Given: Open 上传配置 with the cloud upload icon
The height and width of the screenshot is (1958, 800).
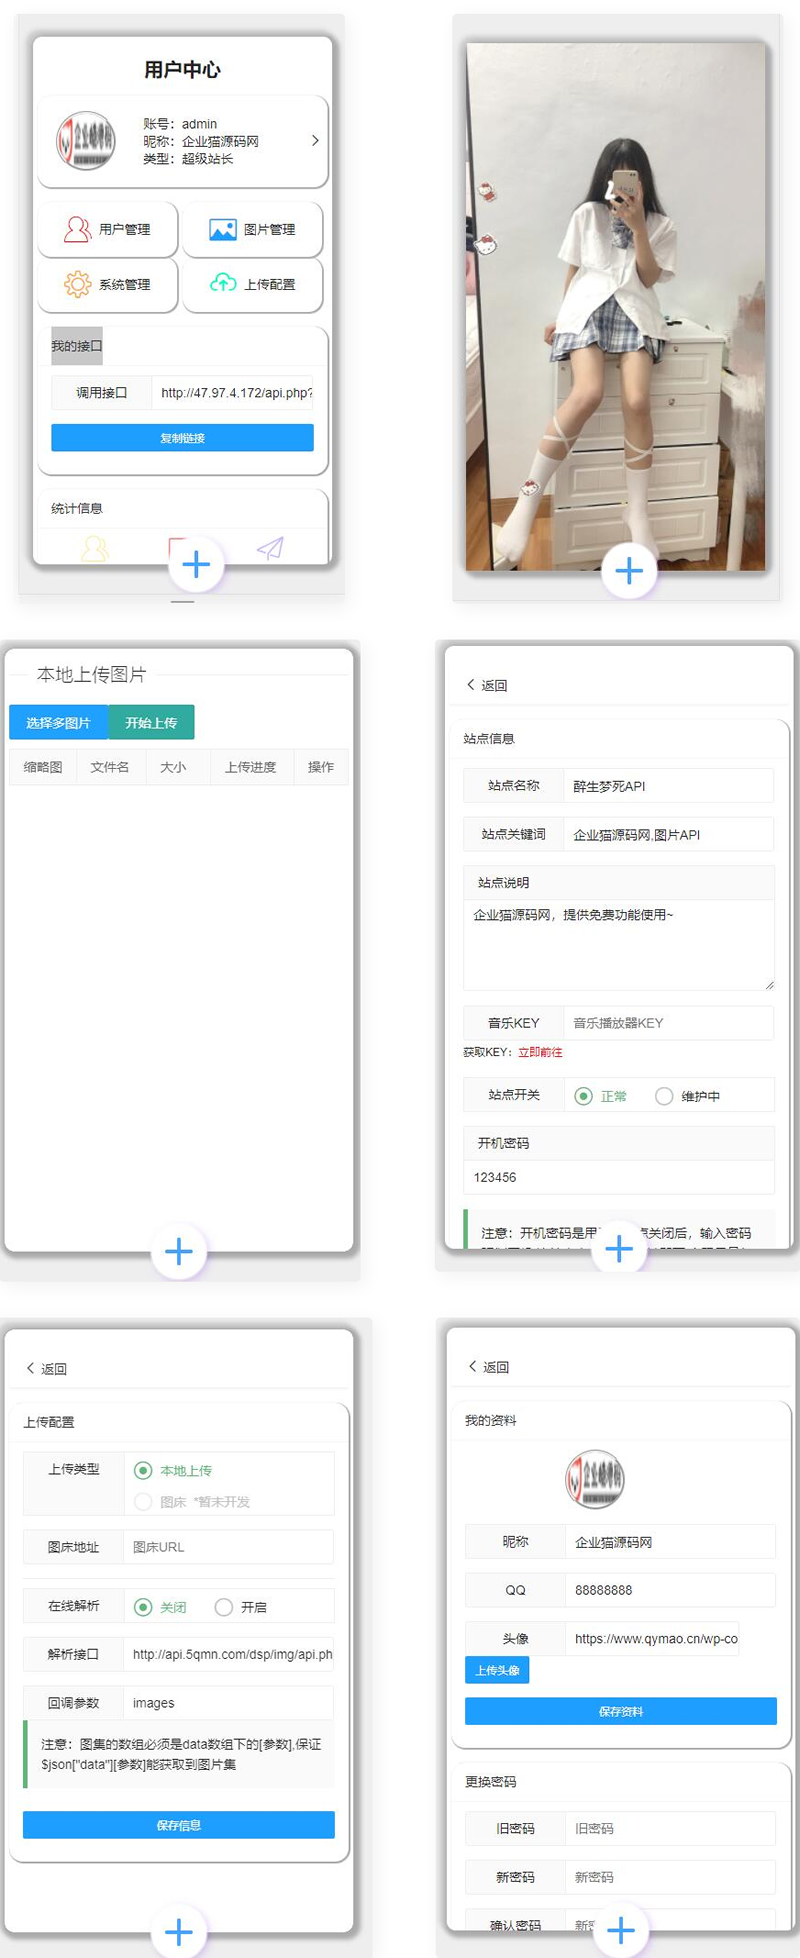Looking at the screenshot, I should click(252, 284).
